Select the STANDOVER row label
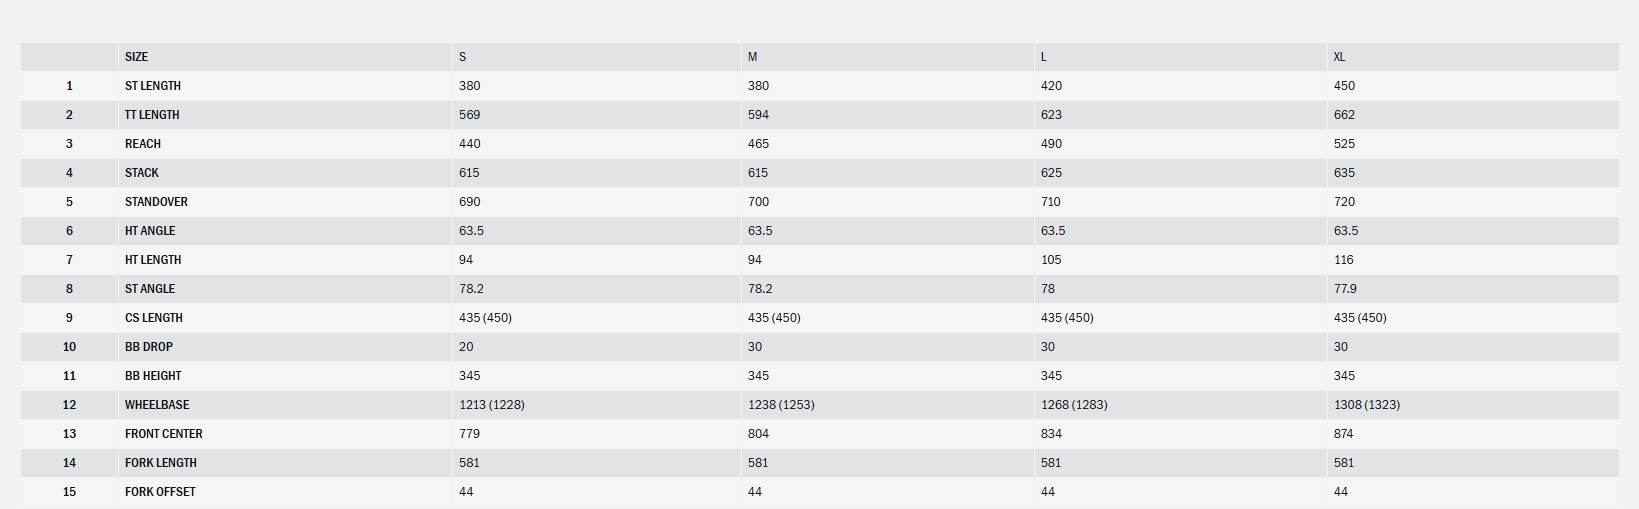Image resolution: width=1639 pixels, height=509 pixels. click(156, 202)
